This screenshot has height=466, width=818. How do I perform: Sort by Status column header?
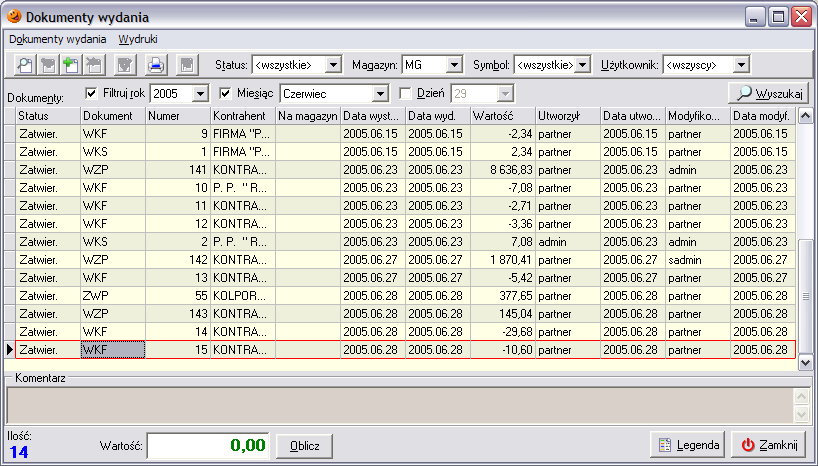49,116
